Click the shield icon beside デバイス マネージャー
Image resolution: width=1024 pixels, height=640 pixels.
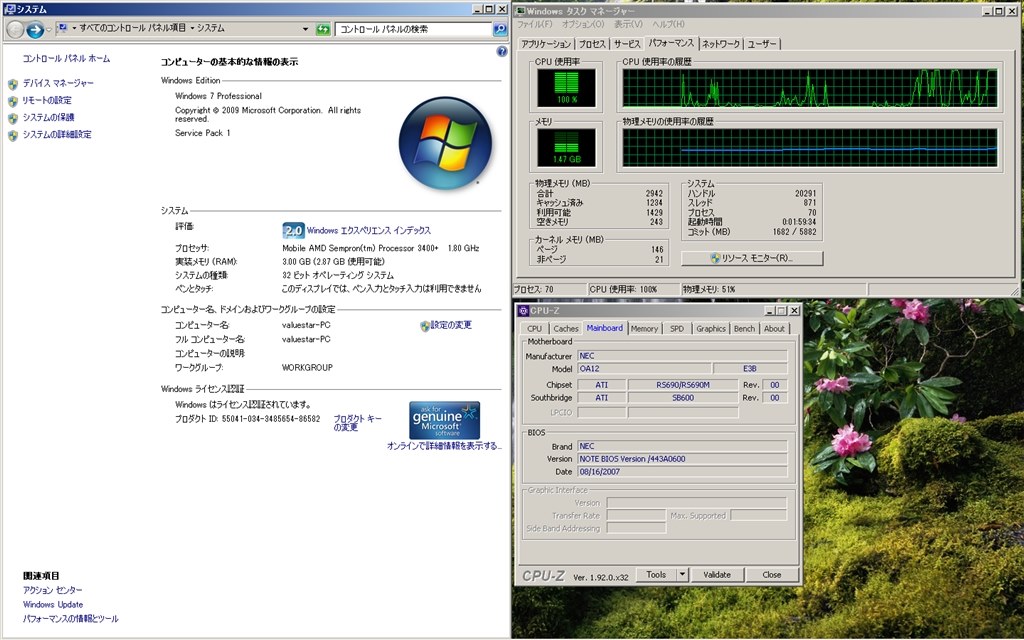(x=12, y=84)
